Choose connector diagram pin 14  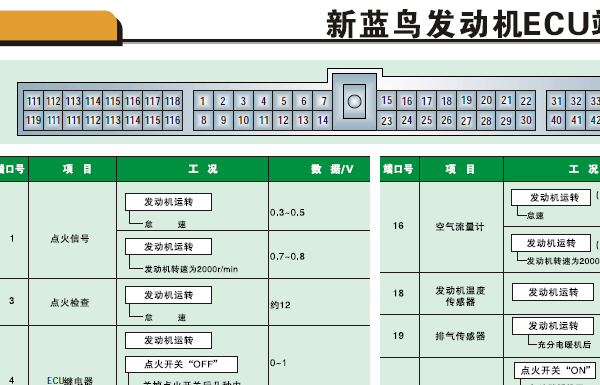[323, 121]
